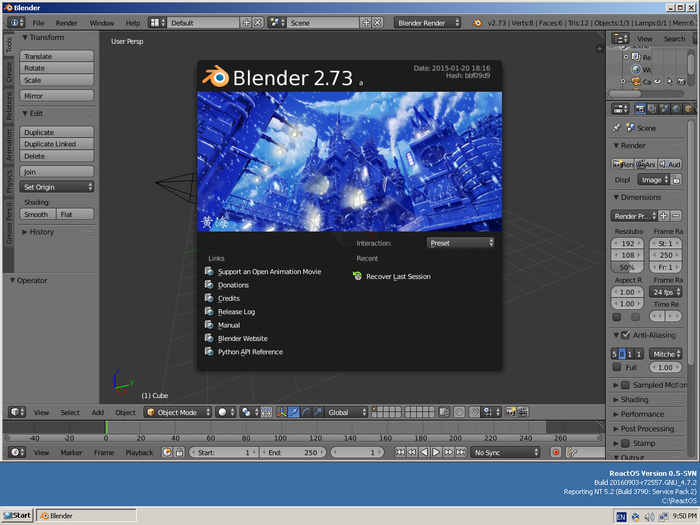Click the Duplicate Linked button
Image resolution: width=700 pixels, height=525 pixels.
point(57,144)
